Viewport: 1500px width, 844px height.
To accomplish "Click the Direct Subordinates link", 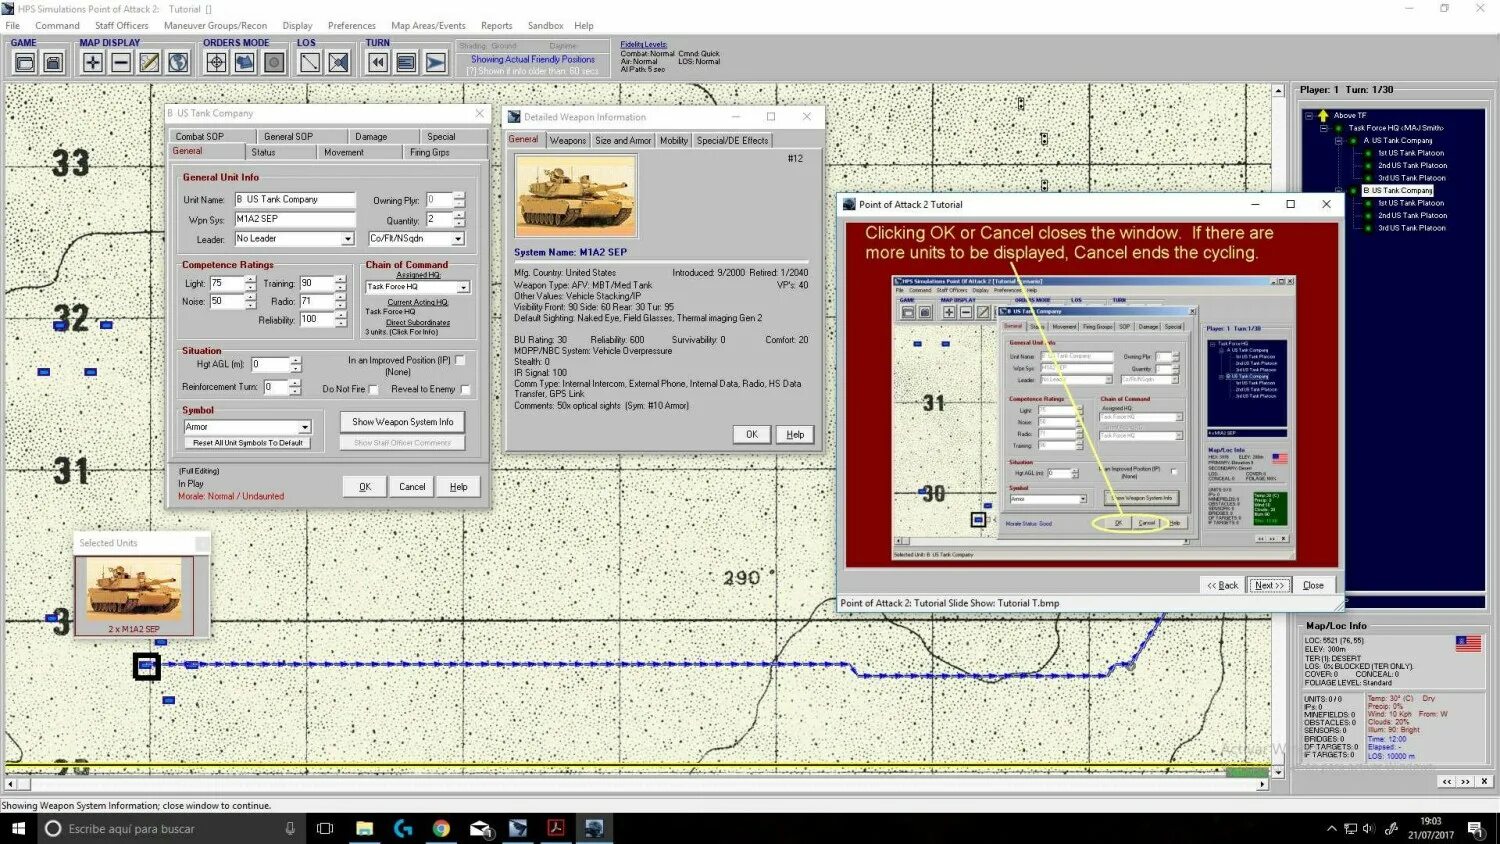I will pos(418,322).
